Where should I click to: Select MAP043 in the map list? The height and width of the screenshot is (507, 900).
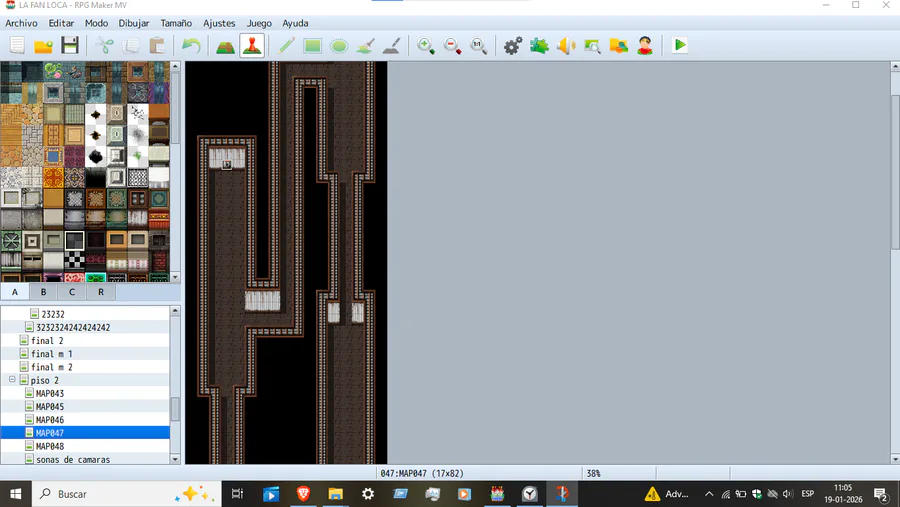coord(50,393)
